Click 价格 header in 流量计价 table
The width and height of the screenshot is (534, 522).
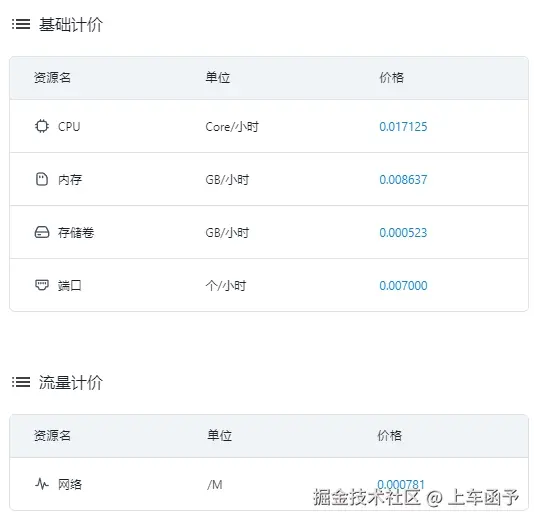coord(390,436)
